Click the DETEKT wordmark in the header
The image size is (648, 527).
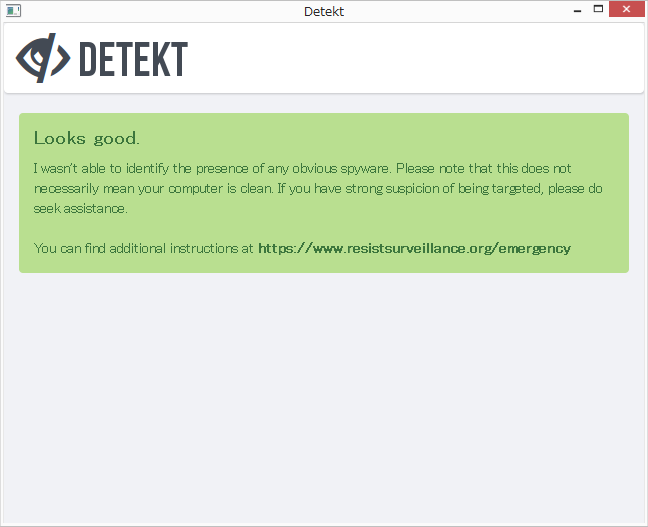[x=132, y=60]
